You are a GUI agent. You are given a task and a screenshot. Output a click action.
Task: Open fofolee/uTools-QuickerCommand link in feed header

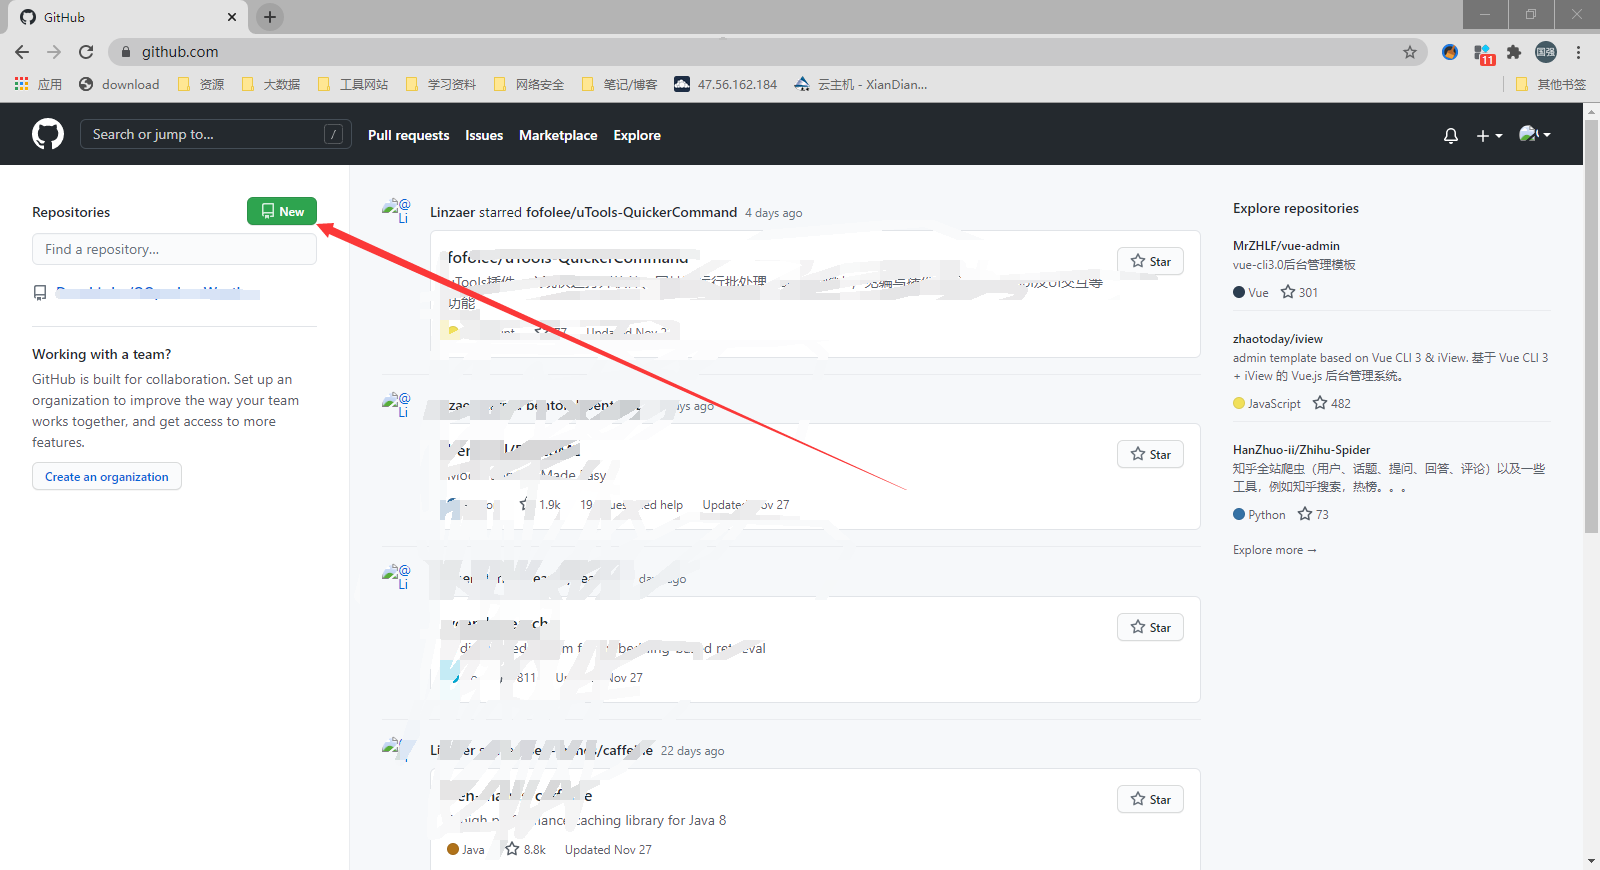coord(631,212)
